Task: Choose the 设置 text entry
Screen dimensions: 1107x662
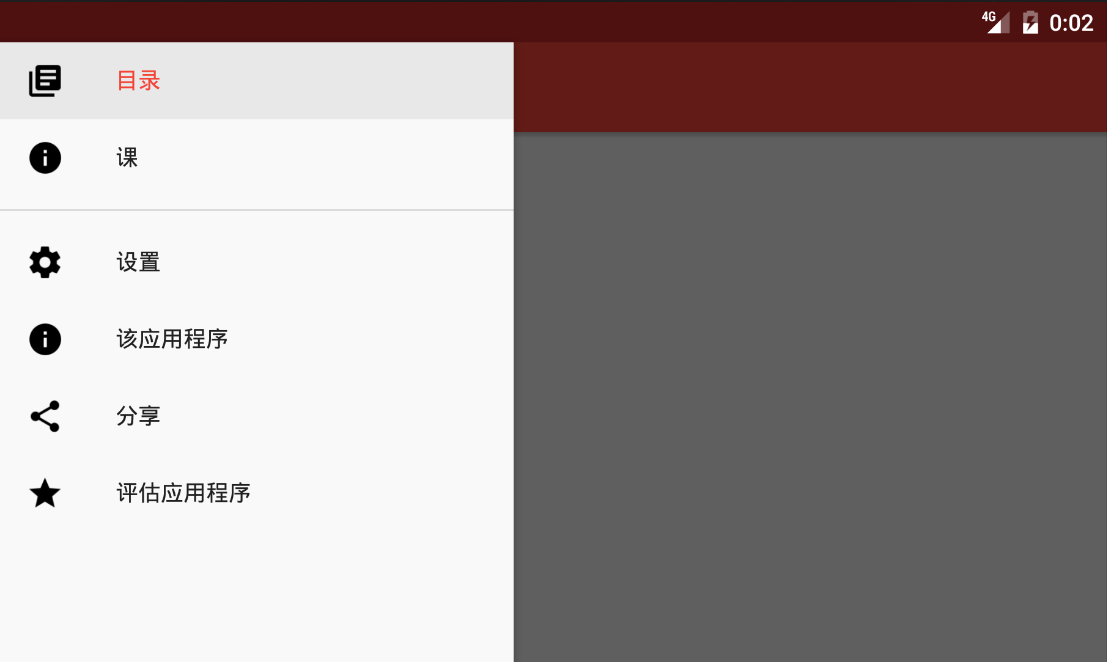Action: coord(138,262)
